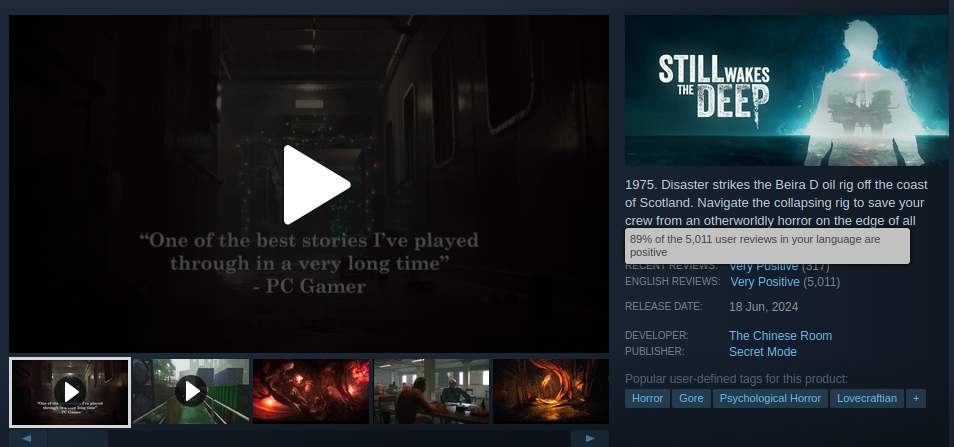Play the main trailer video
954x447 pixels.
pos(316,185)
